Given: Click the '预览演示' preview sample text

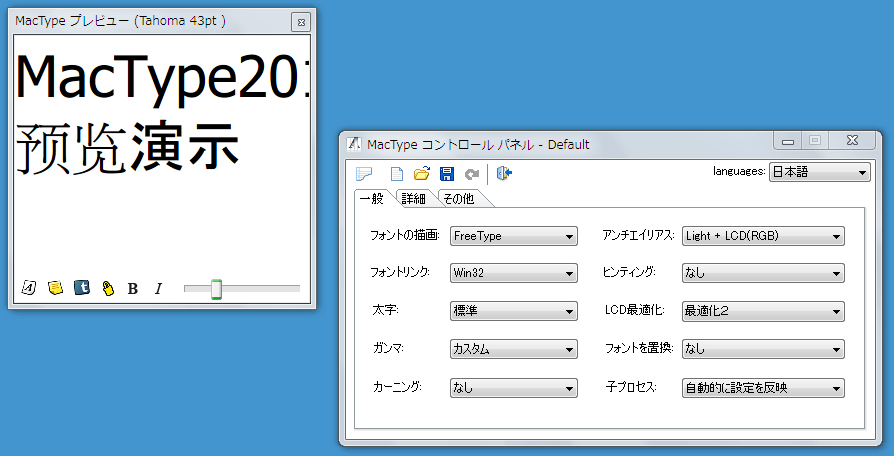Looking at the screenshot, I should [127, 147].
